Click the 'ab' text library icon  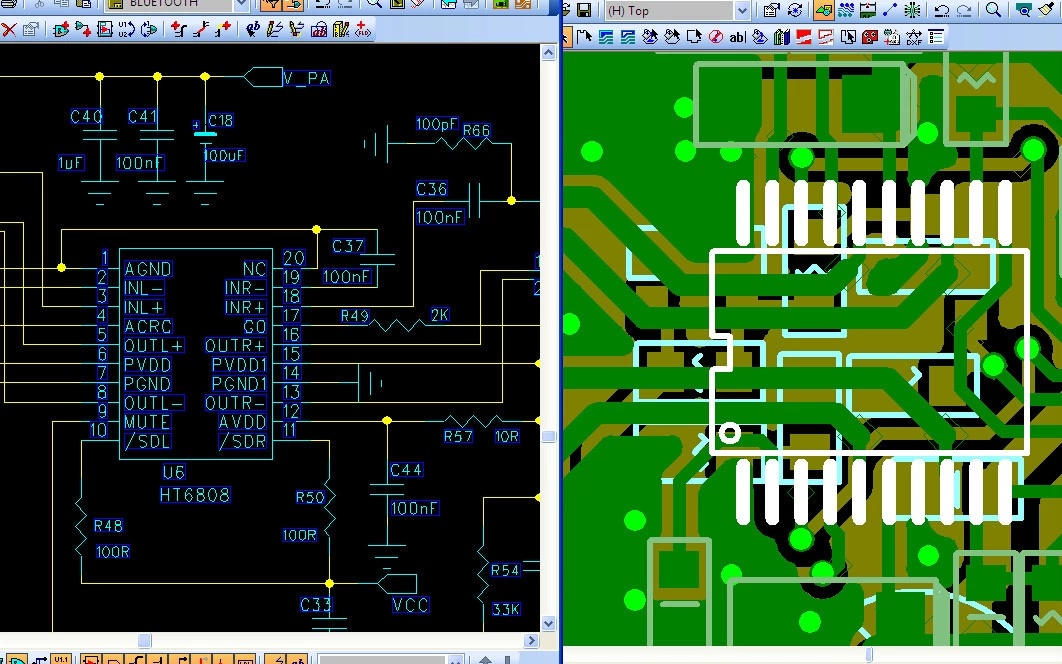318,30
